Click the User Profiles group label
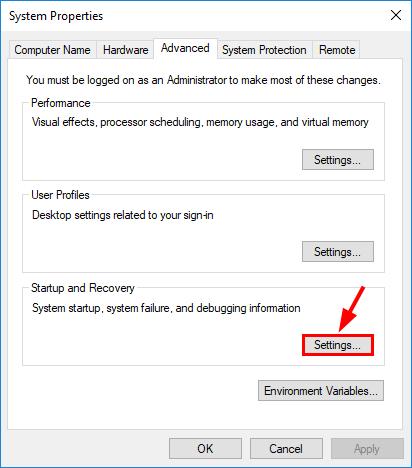The image size is (412, 468). [x=60, y=195]
